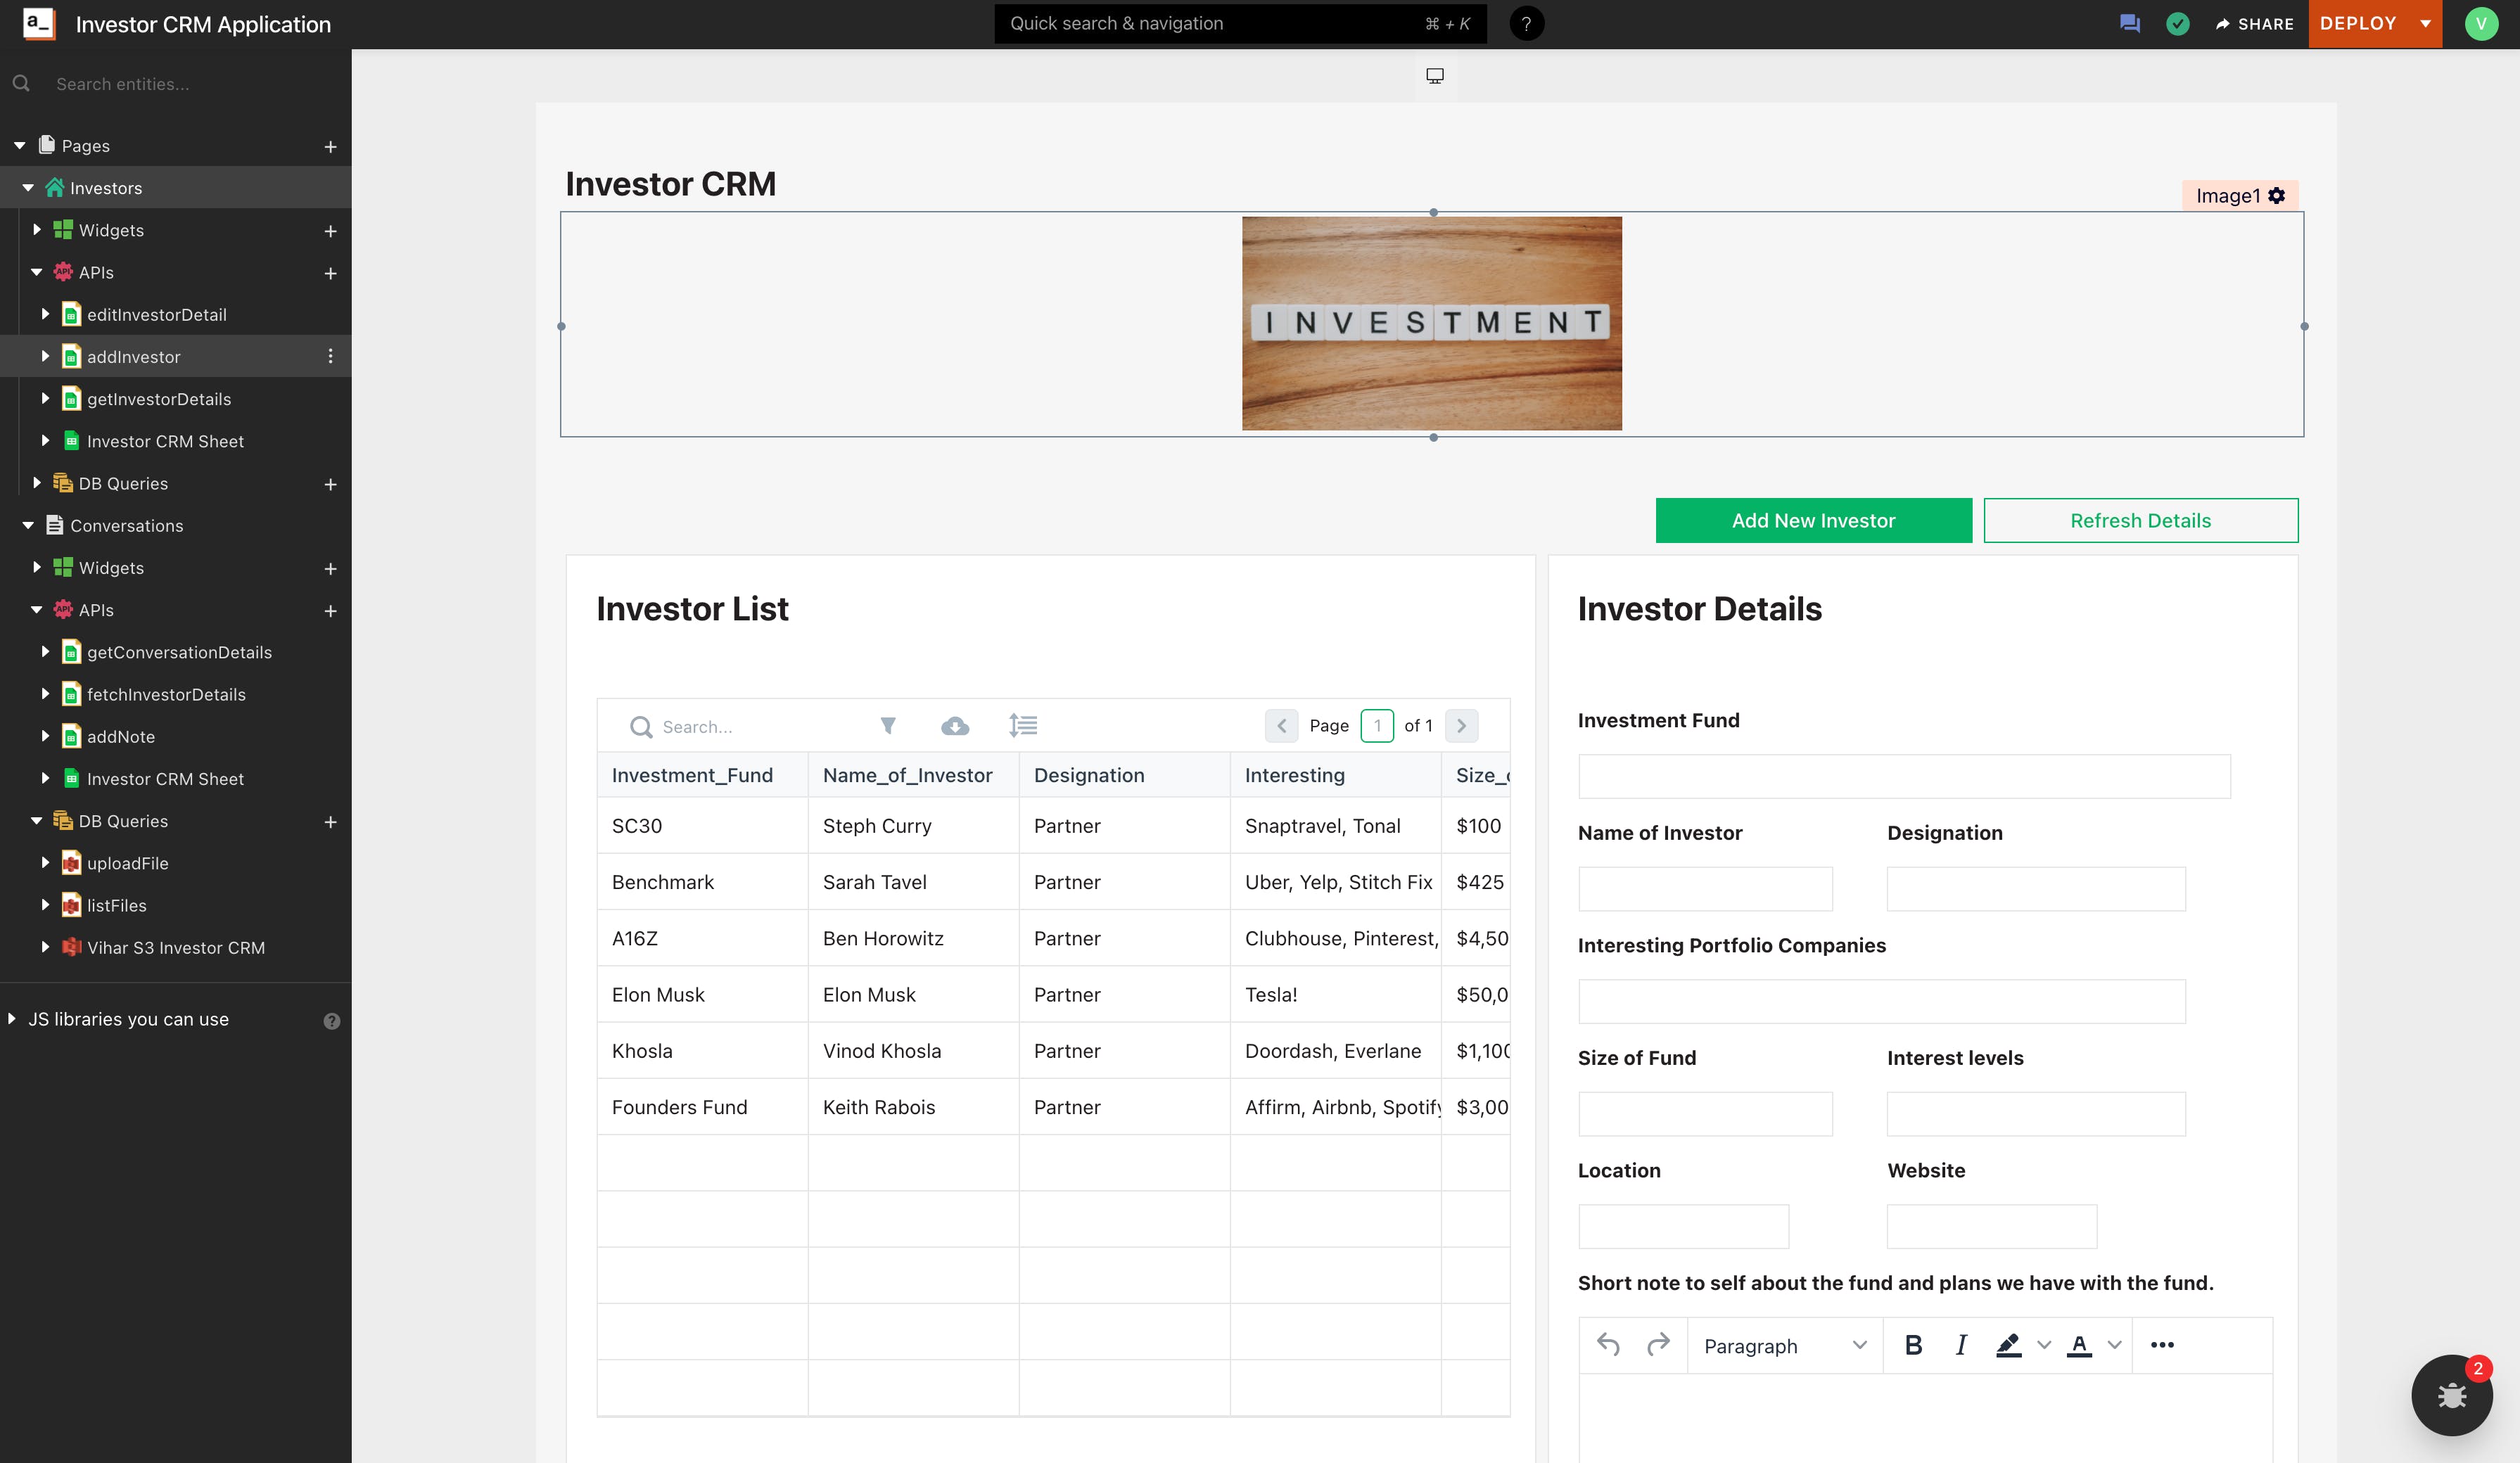Toggle italic in the text editor
The image size is (2520, 1463).
[1961, 1345]
